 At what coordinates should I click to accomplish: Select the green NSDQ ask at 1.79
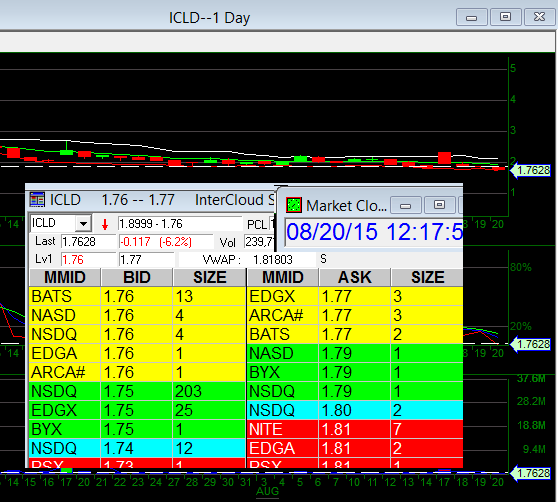click(x=355, y=391)
